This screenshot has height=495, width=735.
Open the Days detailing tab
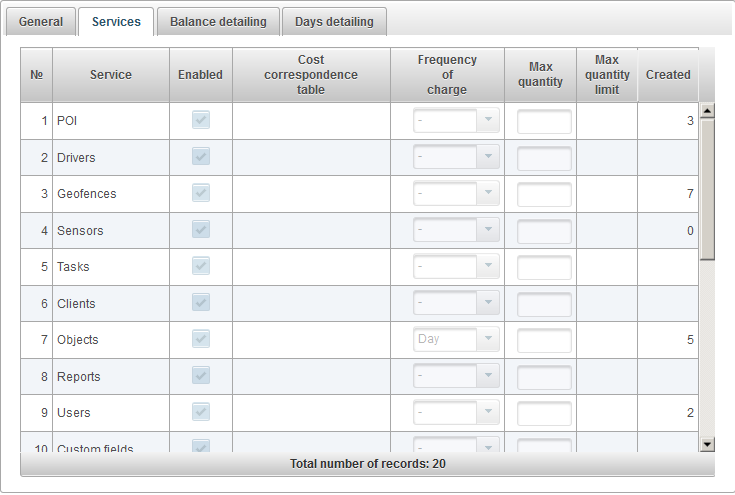(334, 22)
